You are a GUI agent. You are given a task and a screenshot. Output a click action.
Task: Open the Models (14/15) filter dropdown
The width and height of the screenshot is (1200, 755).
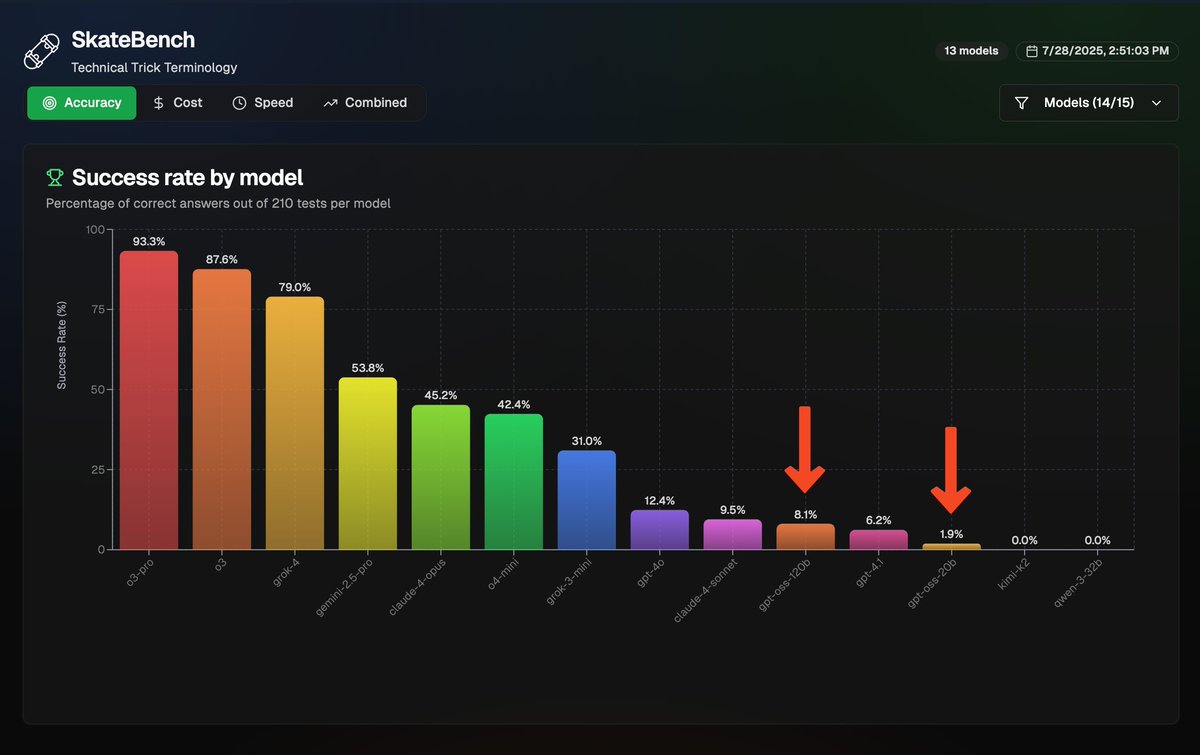tap(1089, 103)
